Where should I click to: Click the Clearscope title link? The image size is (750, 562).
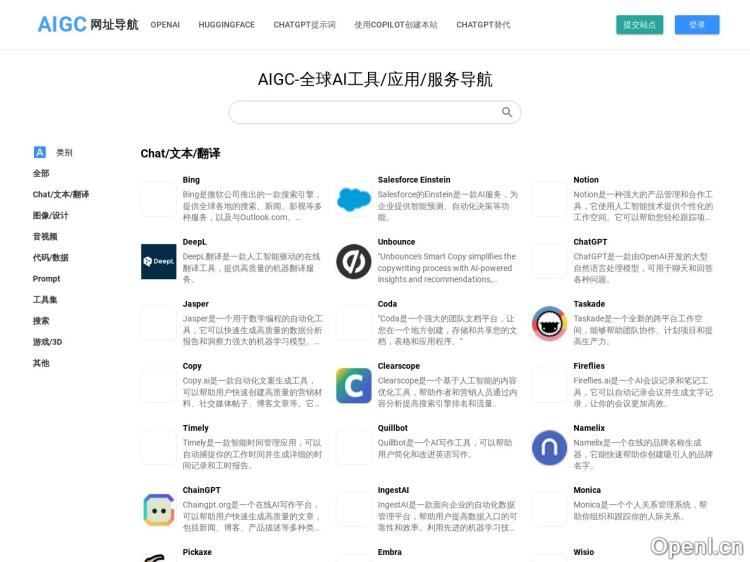pos(398,366)
